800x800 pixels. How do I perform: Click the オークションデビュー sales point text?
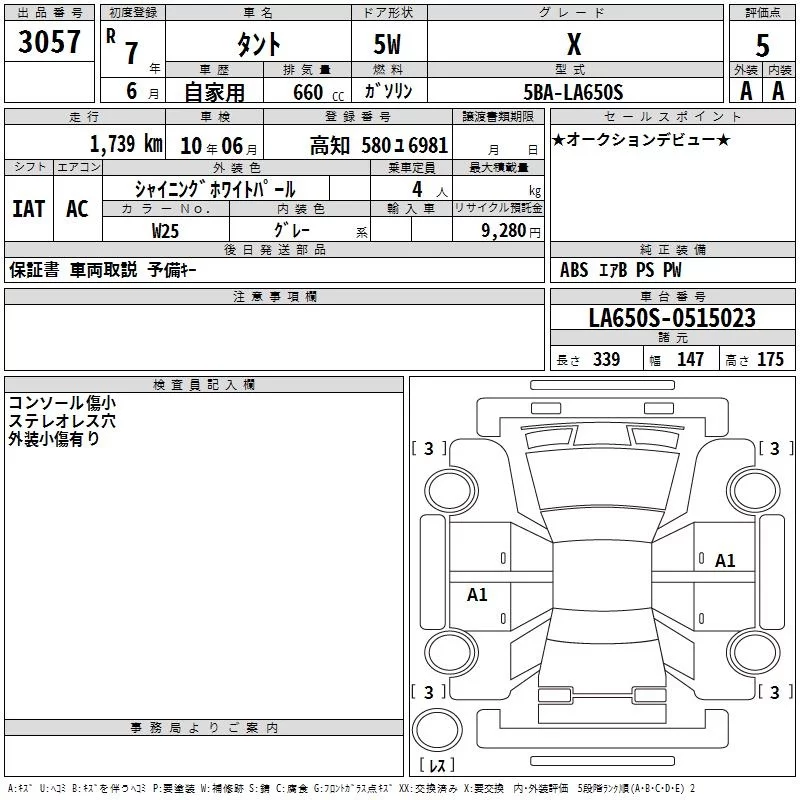[641, 140]
